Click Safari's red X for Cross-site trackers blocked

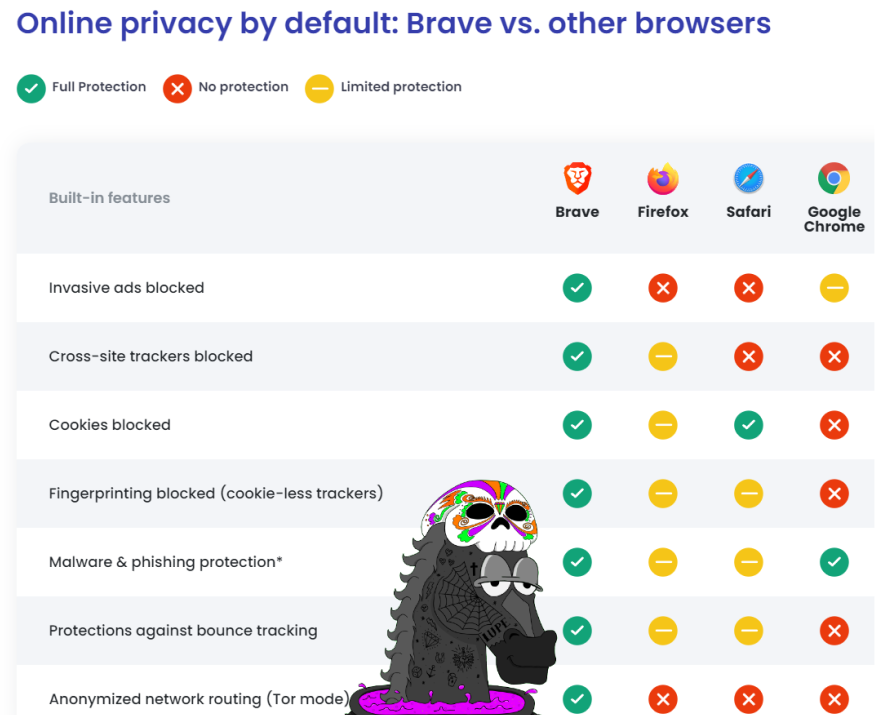(749, 356)
